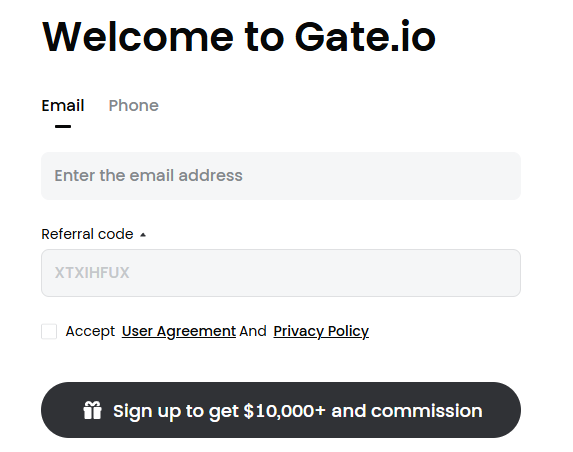This screenshot has width=573, height=452.
Task: Collapse the Referral code triangle arrow
Action: pyautogui.click(x=143, y=235)
